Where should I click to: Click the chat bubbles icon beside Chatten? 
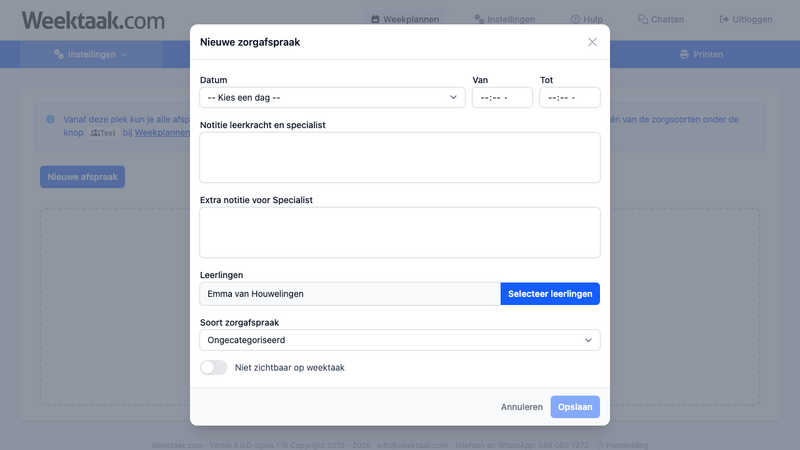click(643, 19)
